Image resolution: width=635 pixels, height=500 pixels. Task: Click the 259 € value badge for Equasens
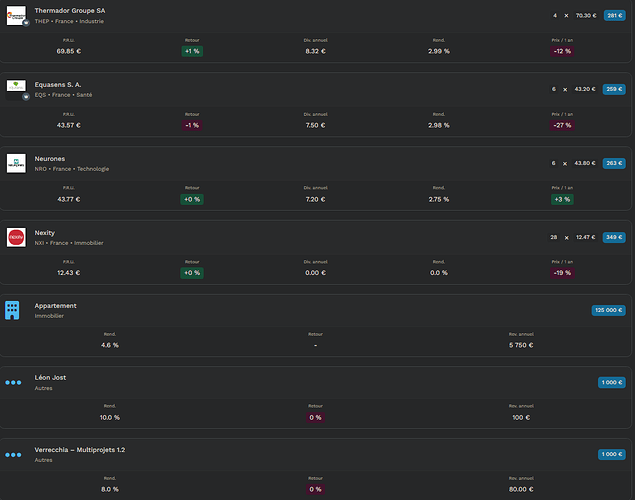pyautogui.click(x=614, y=89)
